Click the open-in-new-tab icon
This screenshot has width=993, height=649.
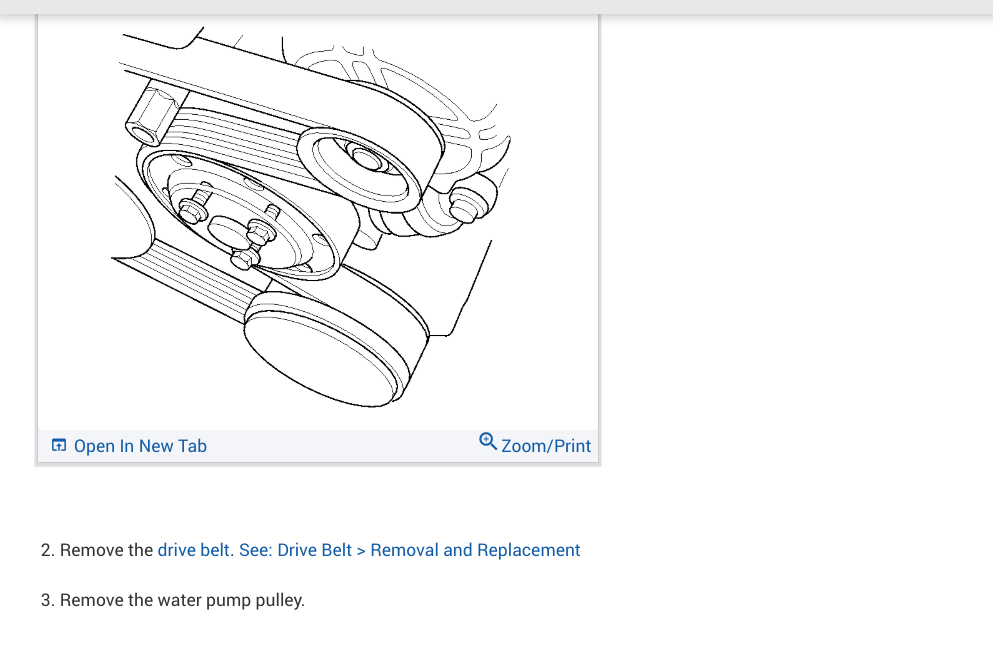tap(59, 445)
